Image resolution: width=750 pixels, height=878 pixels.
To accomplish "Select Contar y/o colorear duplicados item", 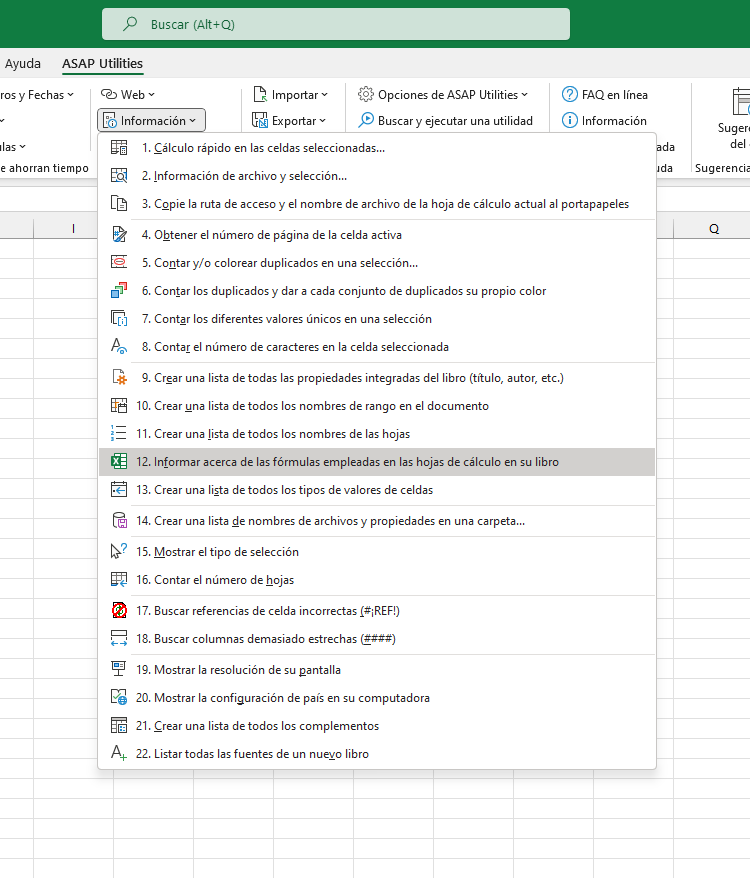I will coord(377,263).
